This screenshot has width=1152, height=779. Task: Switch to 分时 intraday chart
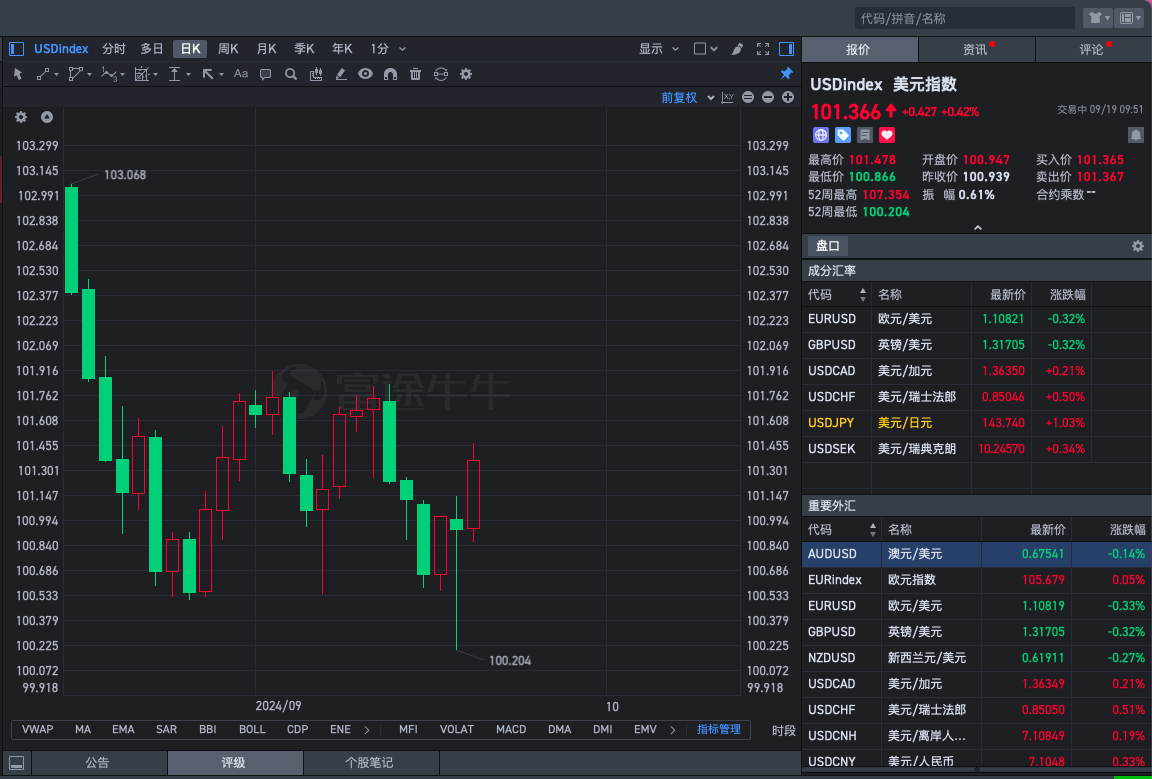coord(114,49)
